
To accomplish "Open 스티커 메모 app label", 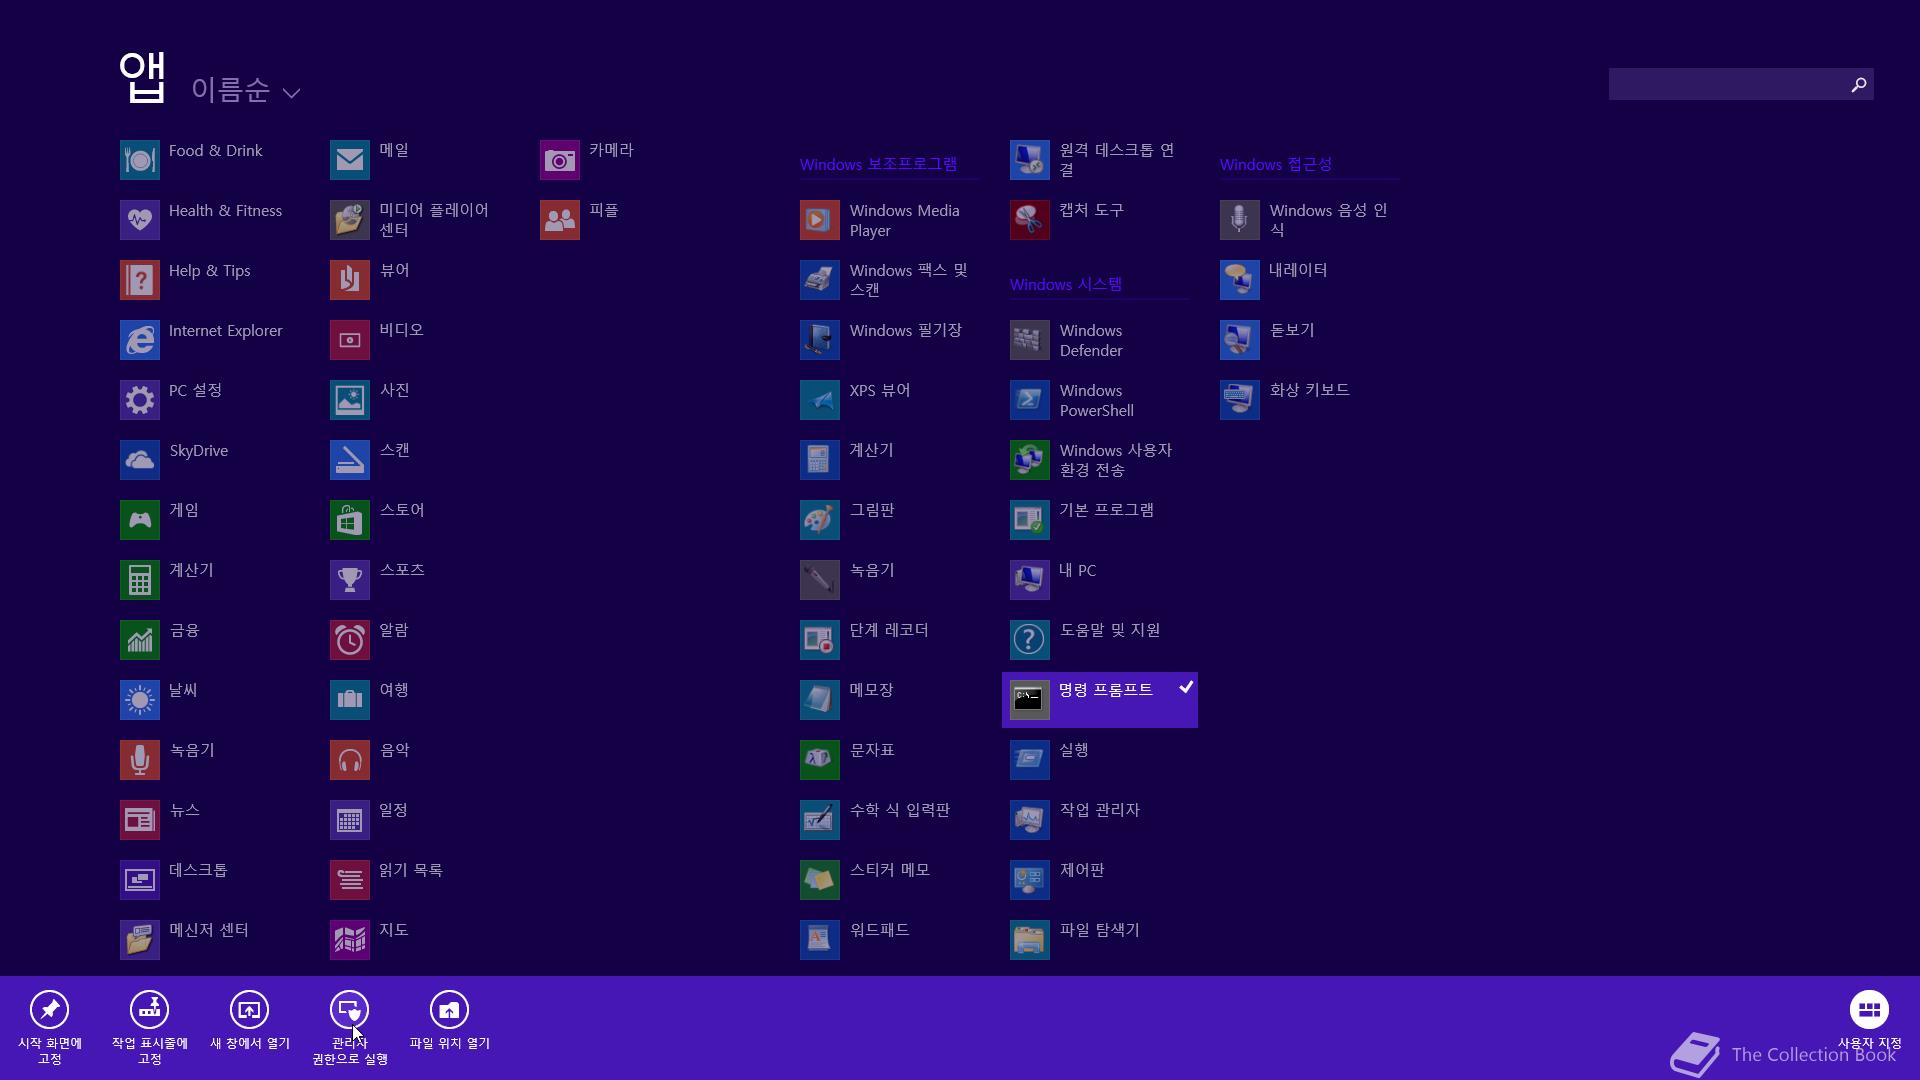I will point(890,870).
